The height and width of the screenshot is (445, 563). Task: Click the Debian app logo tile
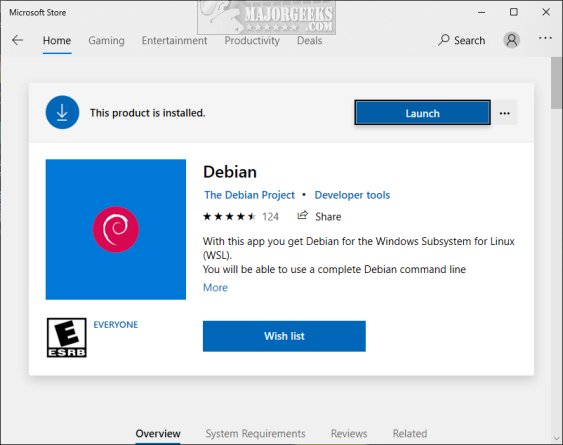coord(116,230)
